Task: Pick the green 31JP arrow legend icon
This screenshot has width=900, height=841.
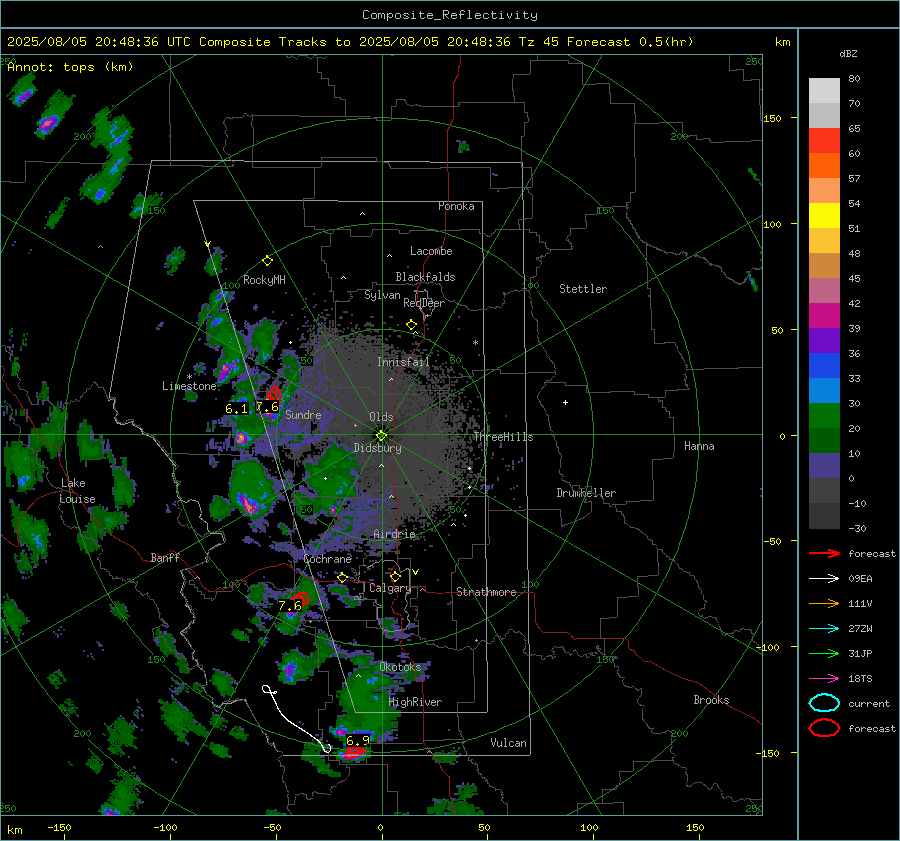Action: coord(824,653)
